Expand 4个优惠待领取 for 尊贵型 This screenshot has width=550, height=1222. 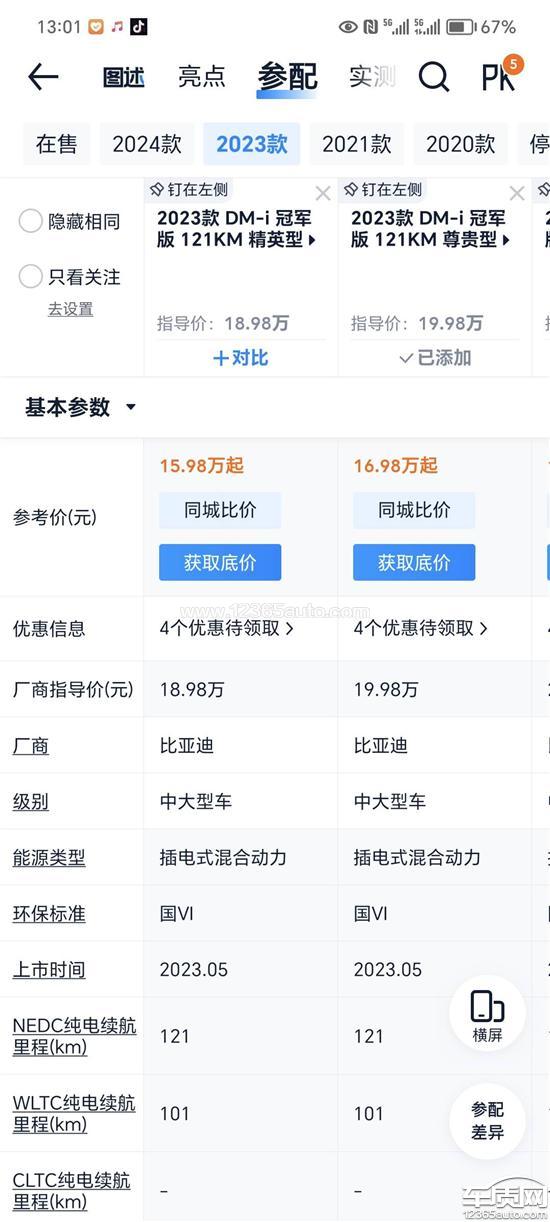coord(421,628)
